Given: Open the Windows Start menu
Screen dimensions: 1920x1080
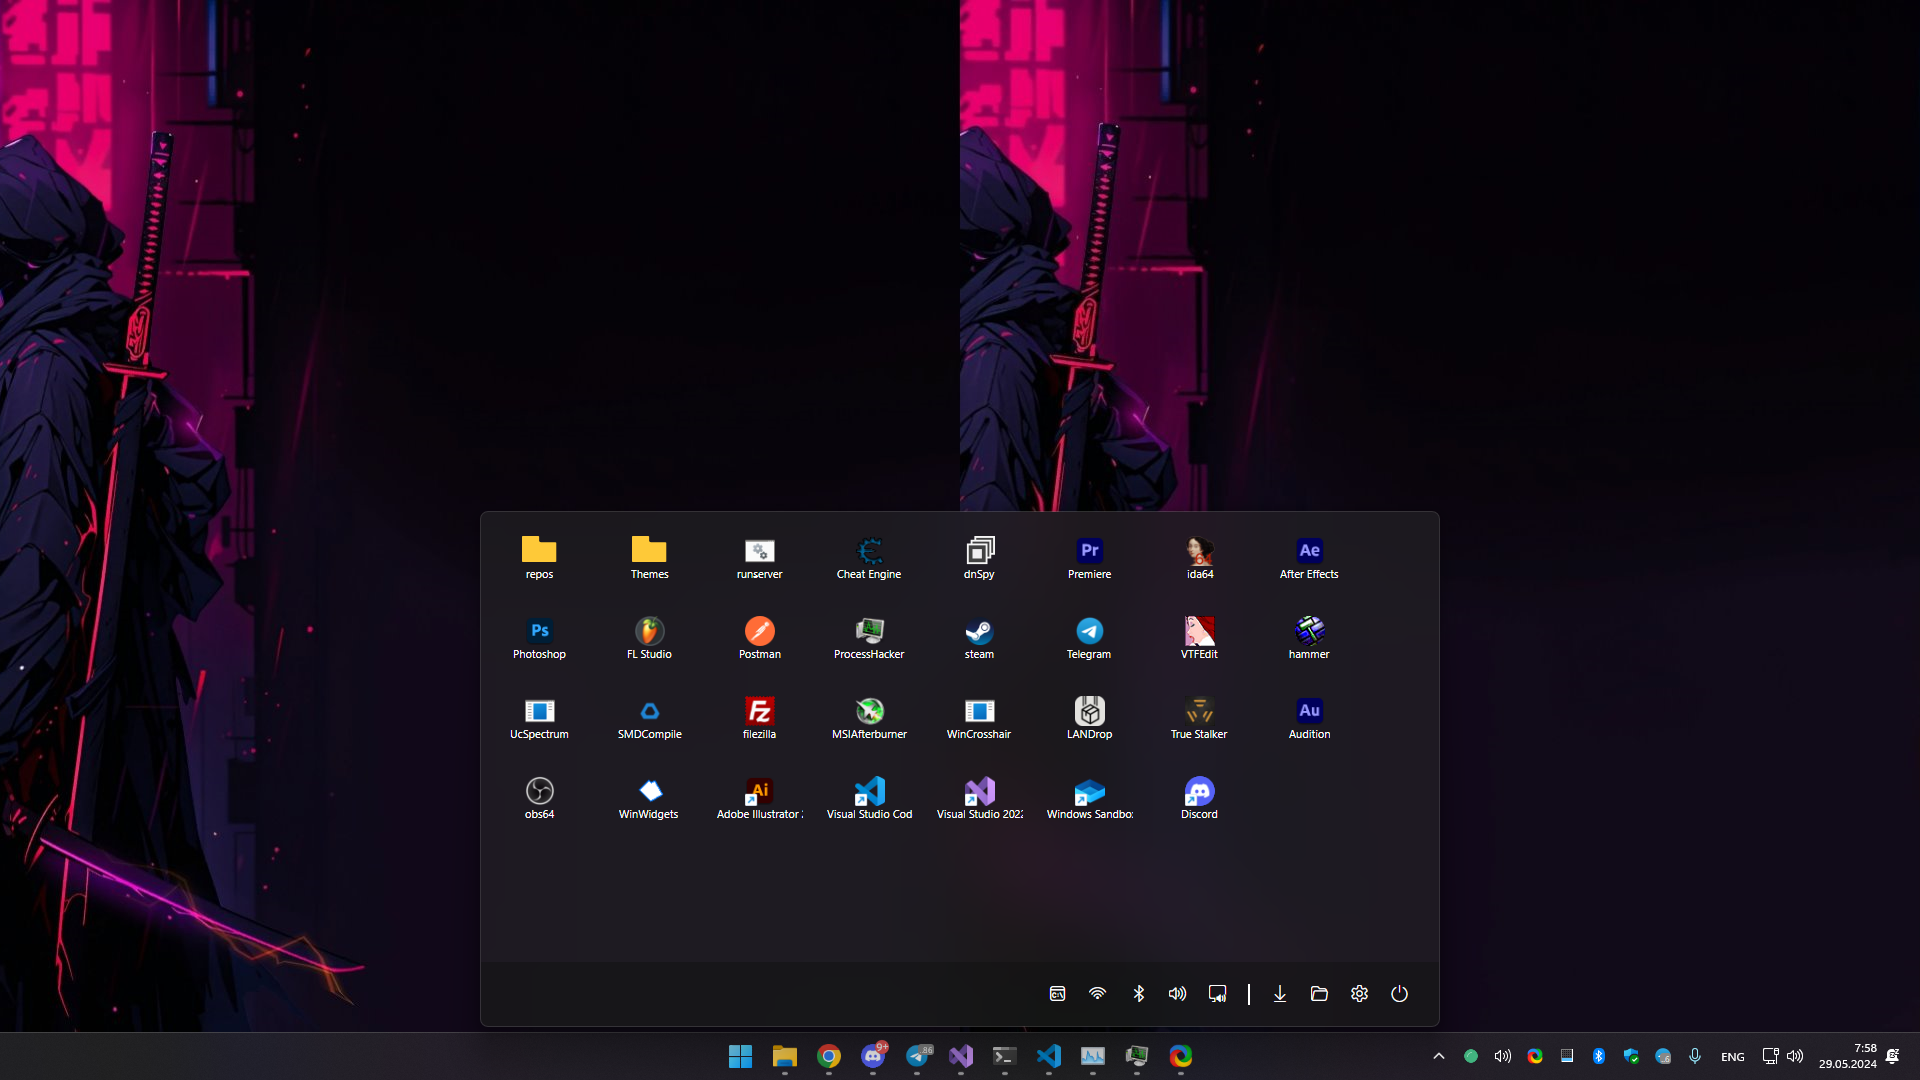Looking at the screenshot, I should (x=740, y=1056).
